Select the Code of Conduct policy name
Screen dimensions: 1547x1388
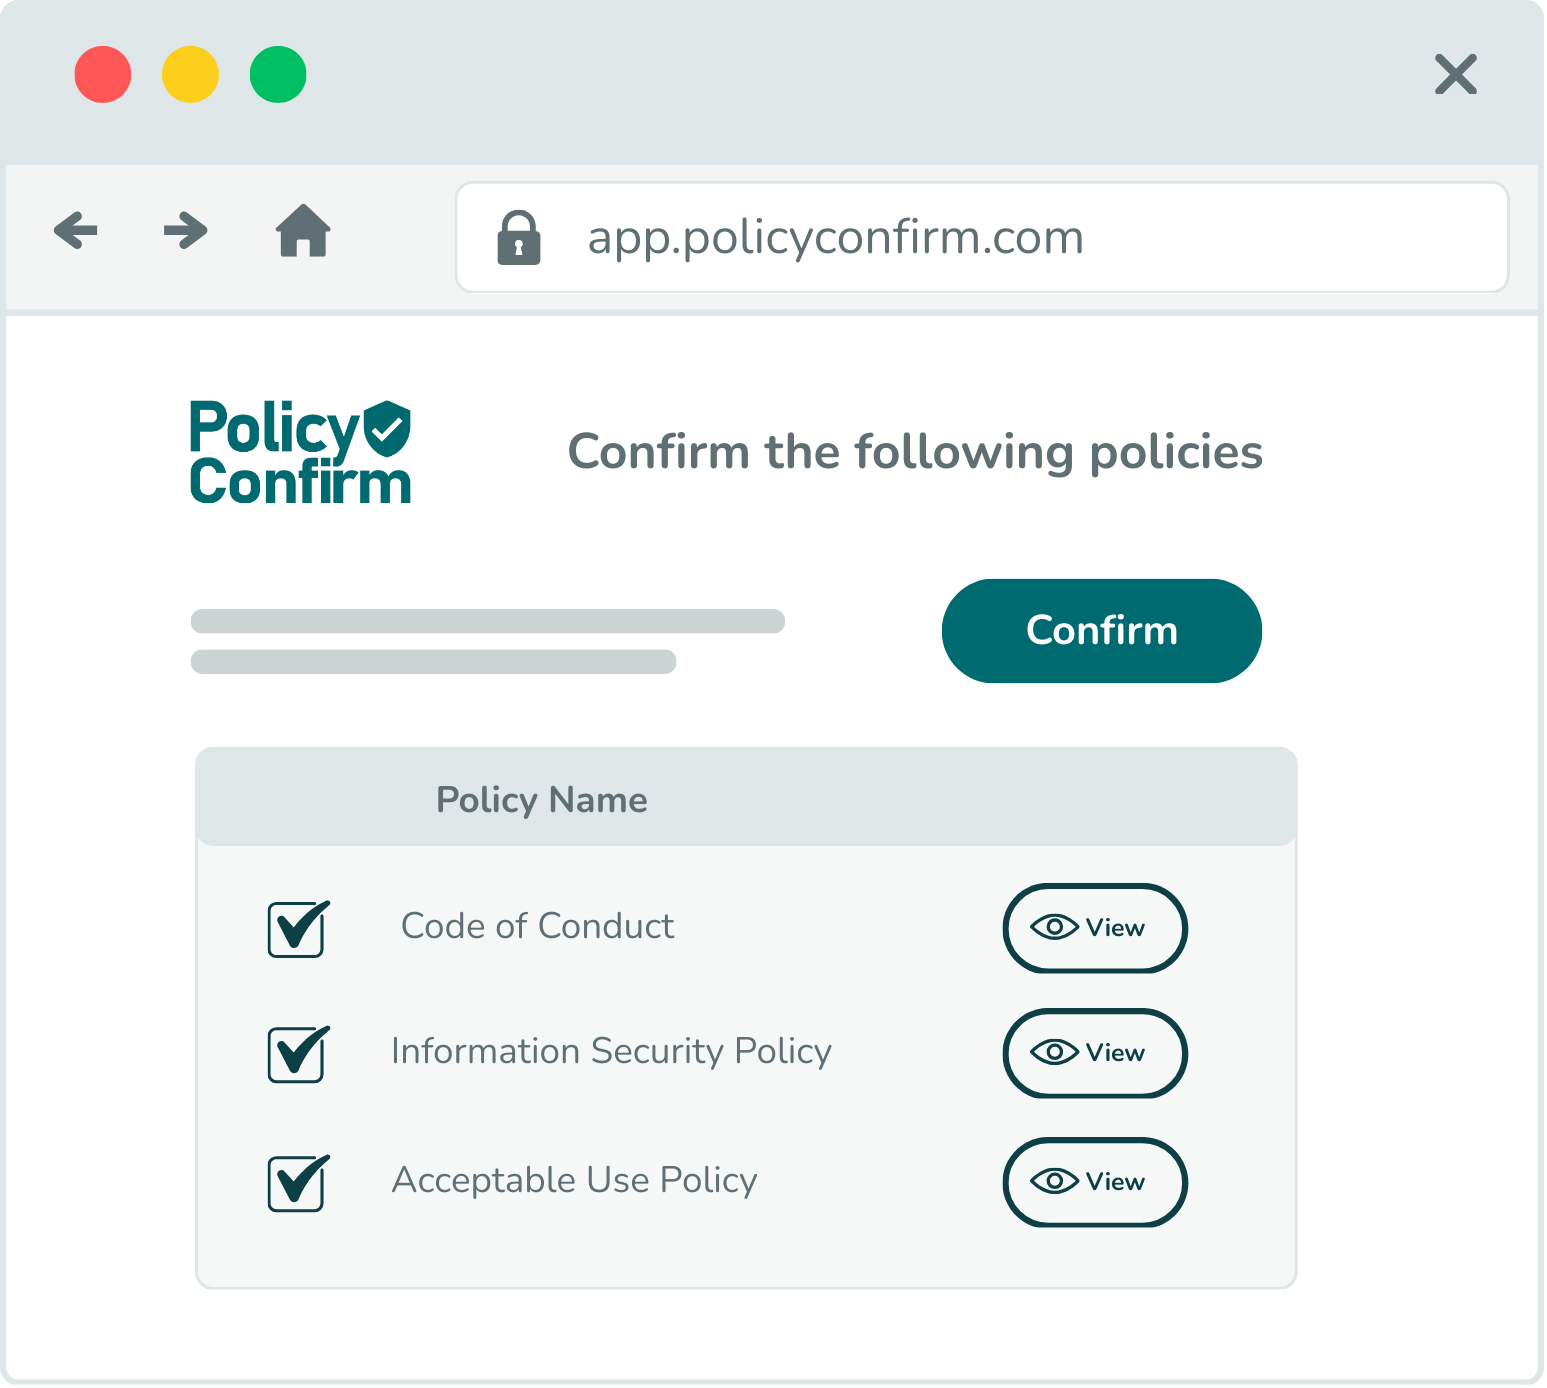point(537,926)
